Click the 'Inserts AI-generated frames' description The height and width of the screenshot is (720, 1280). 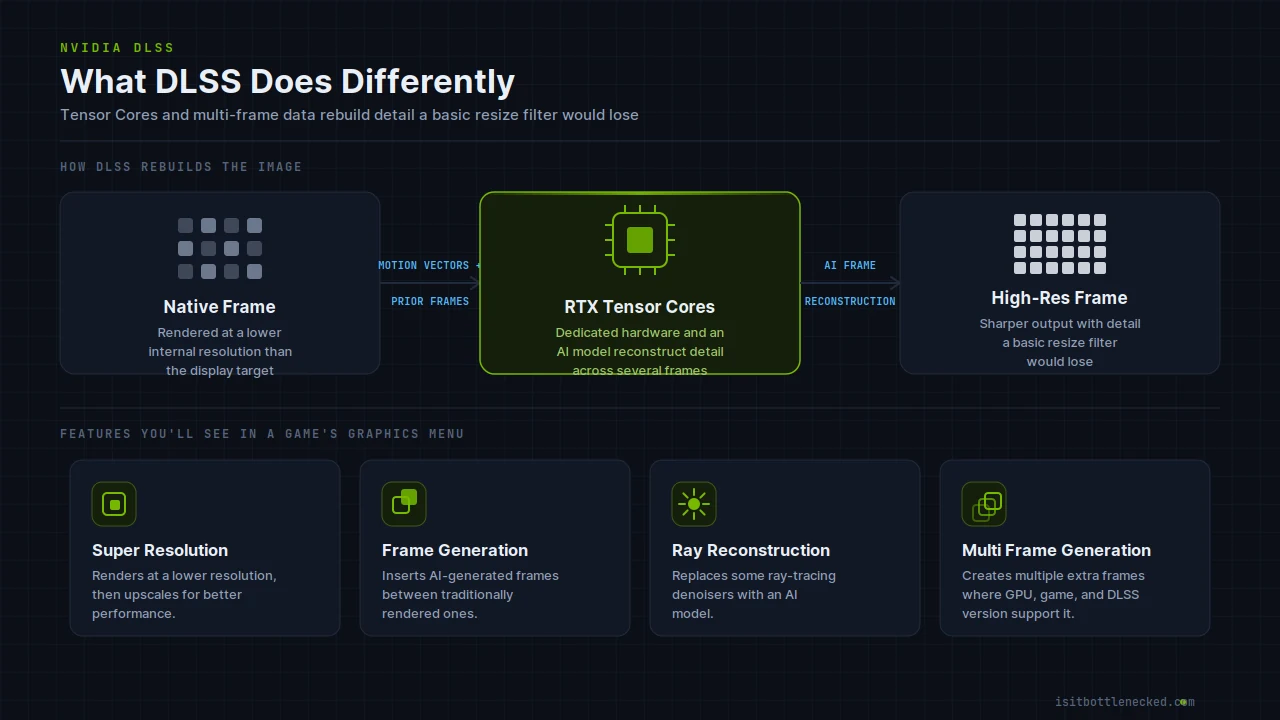[470, 594]
